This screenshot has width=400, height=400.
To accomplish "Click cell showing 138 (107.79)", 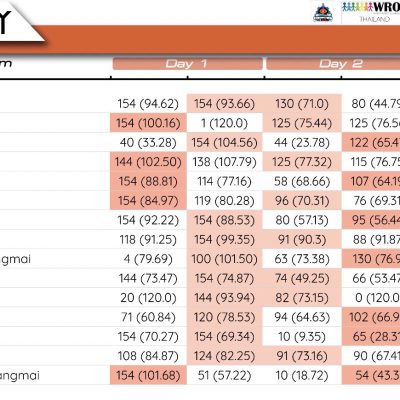I will tap(225, 162).
